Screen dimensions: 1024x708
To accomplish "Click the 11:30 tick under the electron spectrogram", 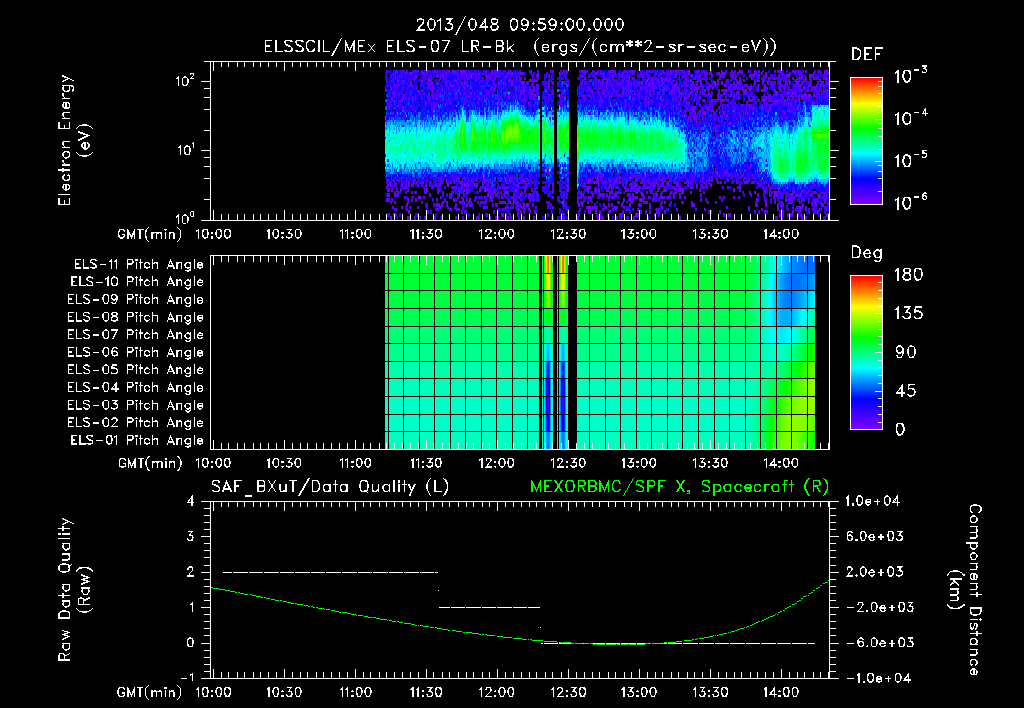I will pos(426,234).
